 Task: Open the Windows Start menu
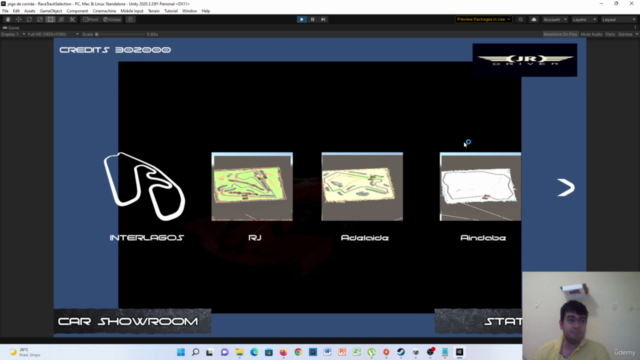click(181, 352)
